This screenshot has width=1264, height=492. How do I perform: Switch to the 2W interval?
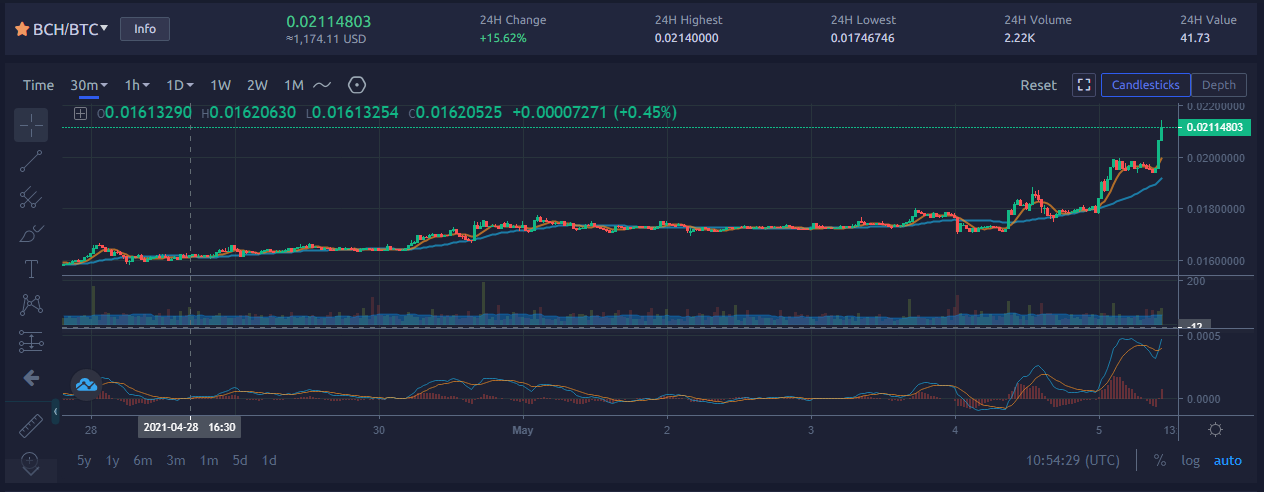[x=257, y=85]
